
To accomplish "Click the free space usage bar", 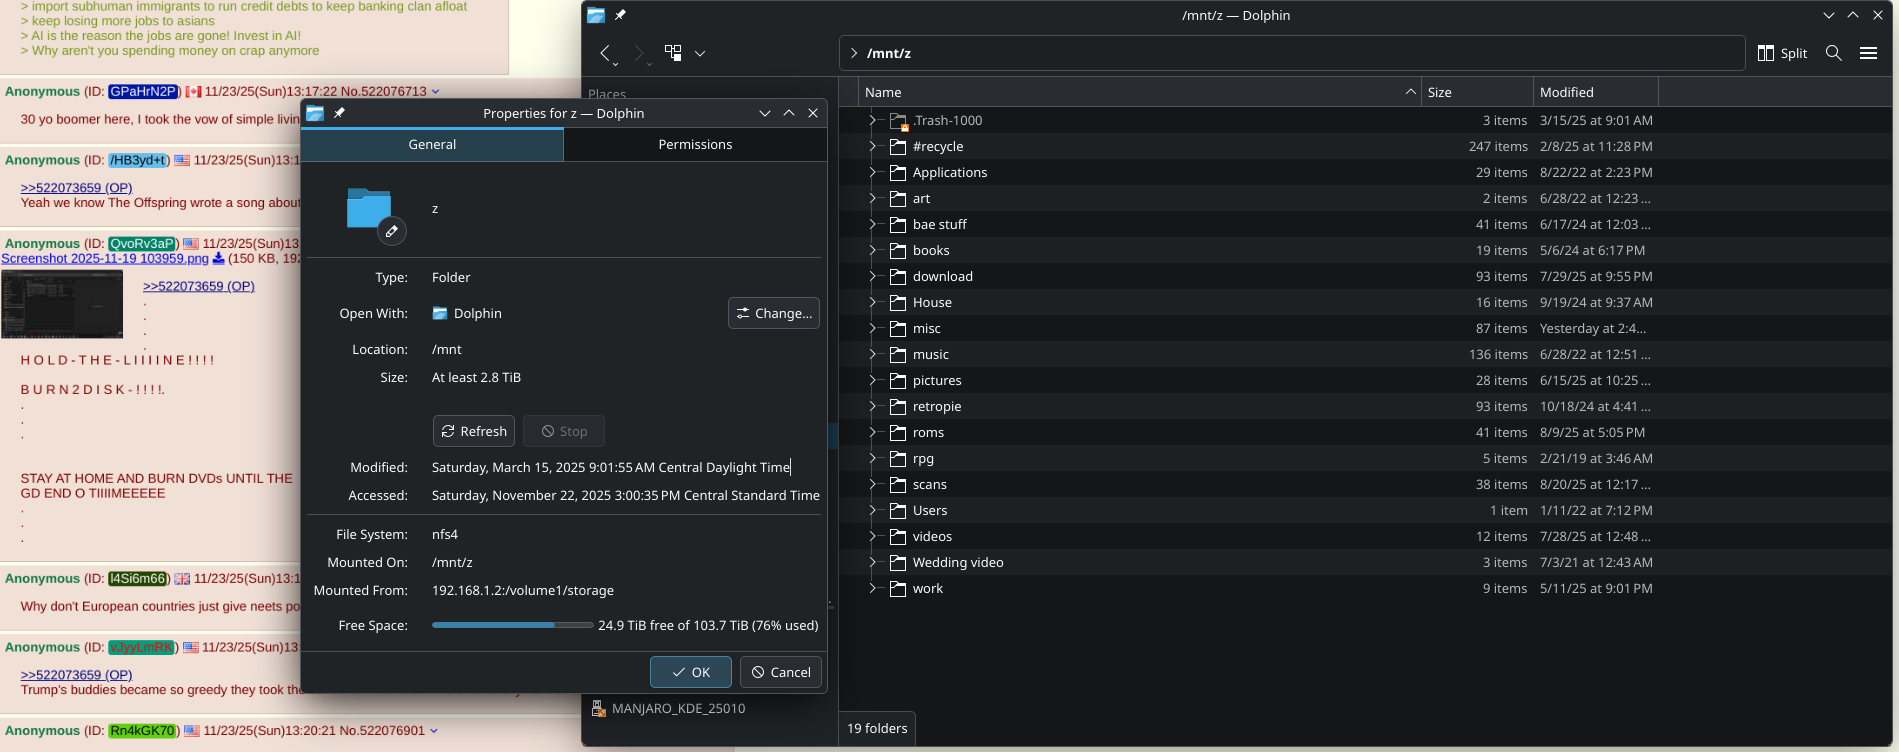I will pos(513,625).
